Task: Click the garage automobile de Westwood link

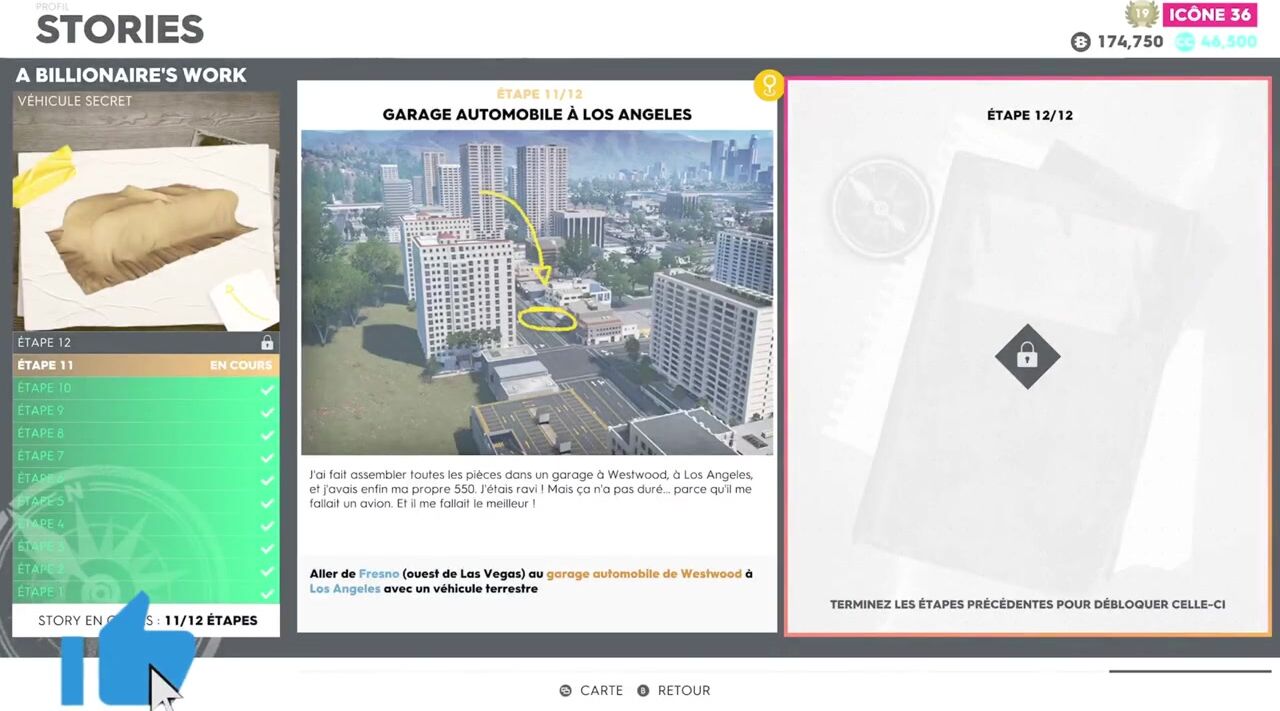Action: tap(644, 574)
